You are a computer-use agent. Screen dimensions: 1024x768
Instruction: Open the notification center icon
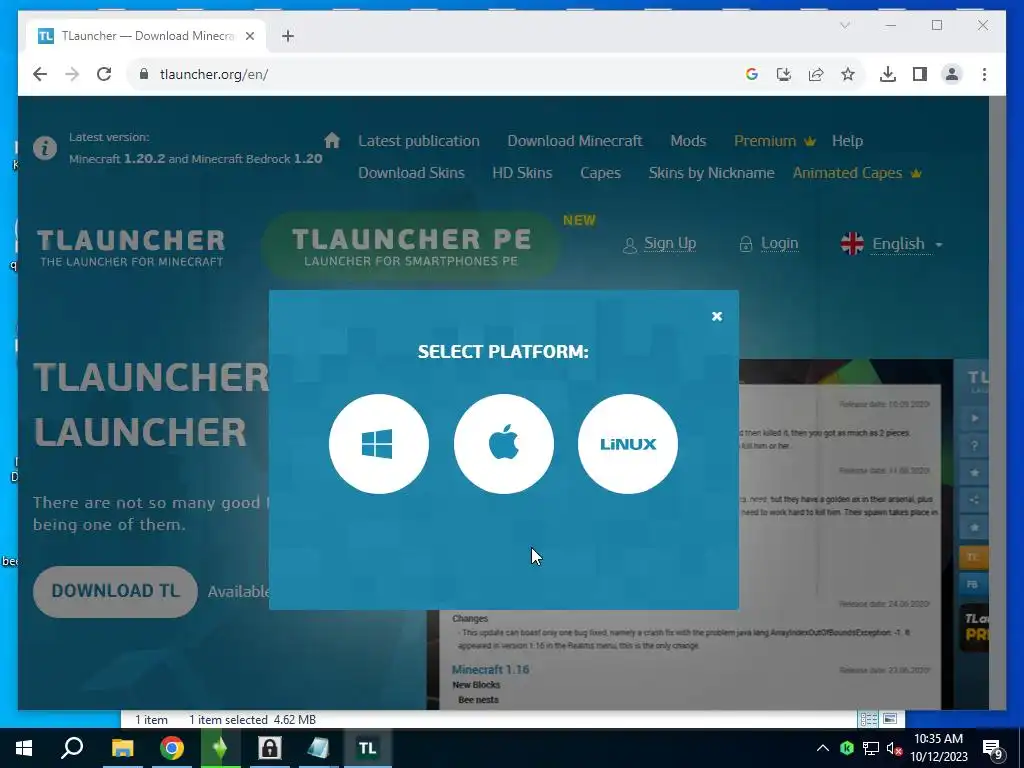993,749
